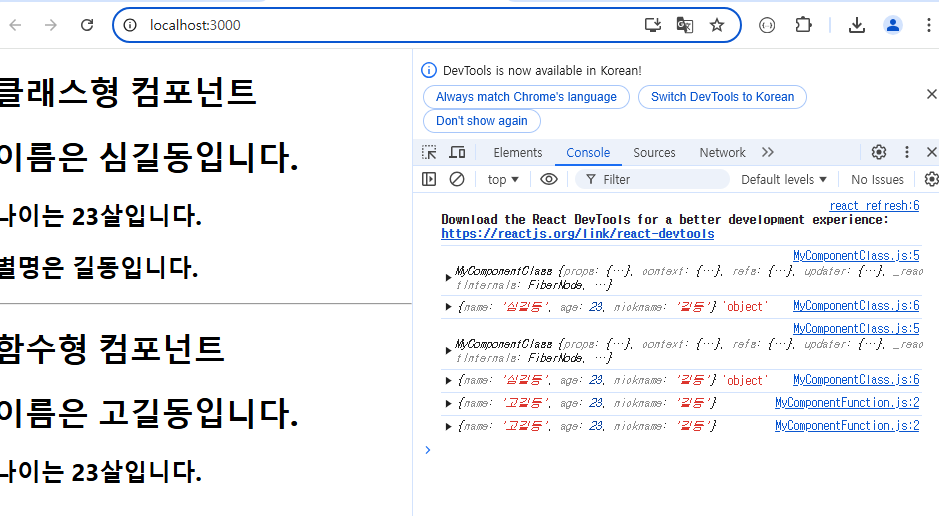Expand the first 고길동 props object

pyautogui.click(x=448, y=403)
